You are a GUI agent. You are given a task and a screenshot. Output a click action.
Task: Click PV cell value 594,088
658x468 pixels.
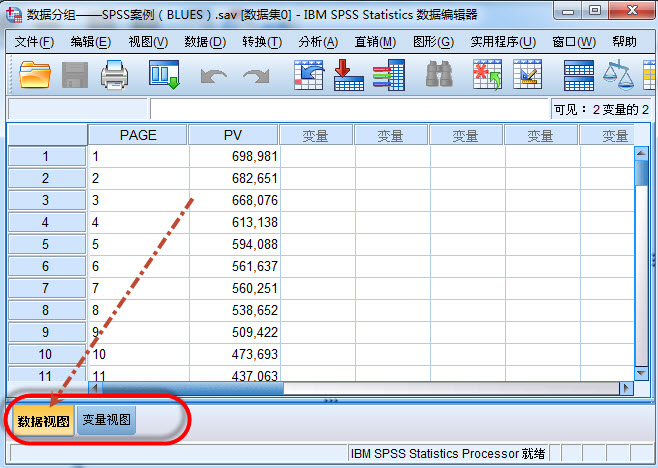pyautogui.click(x=235, y=244)
